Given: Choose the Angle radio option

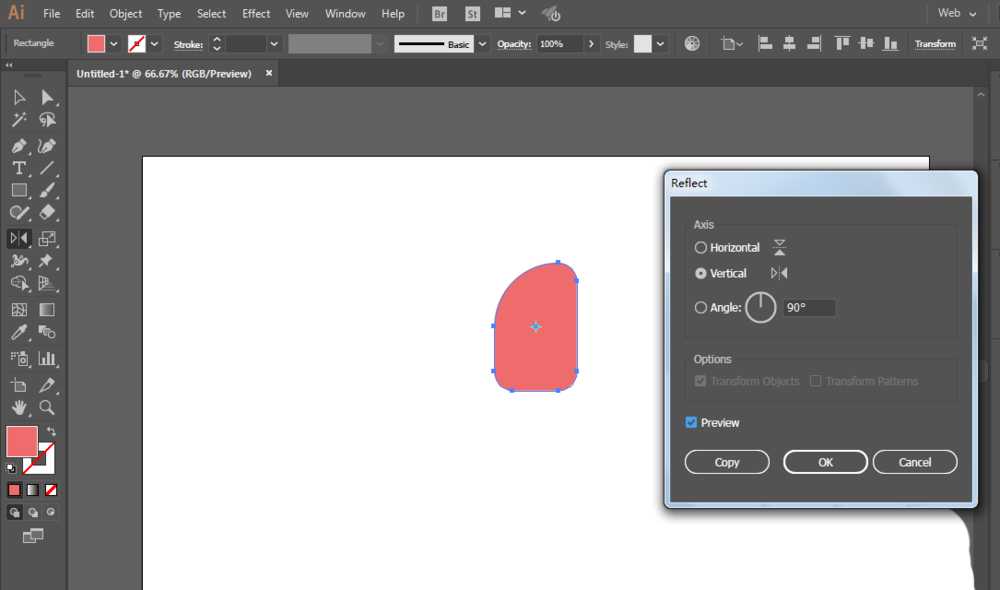Looking at the screenshot, I should (x=701, y=308).
